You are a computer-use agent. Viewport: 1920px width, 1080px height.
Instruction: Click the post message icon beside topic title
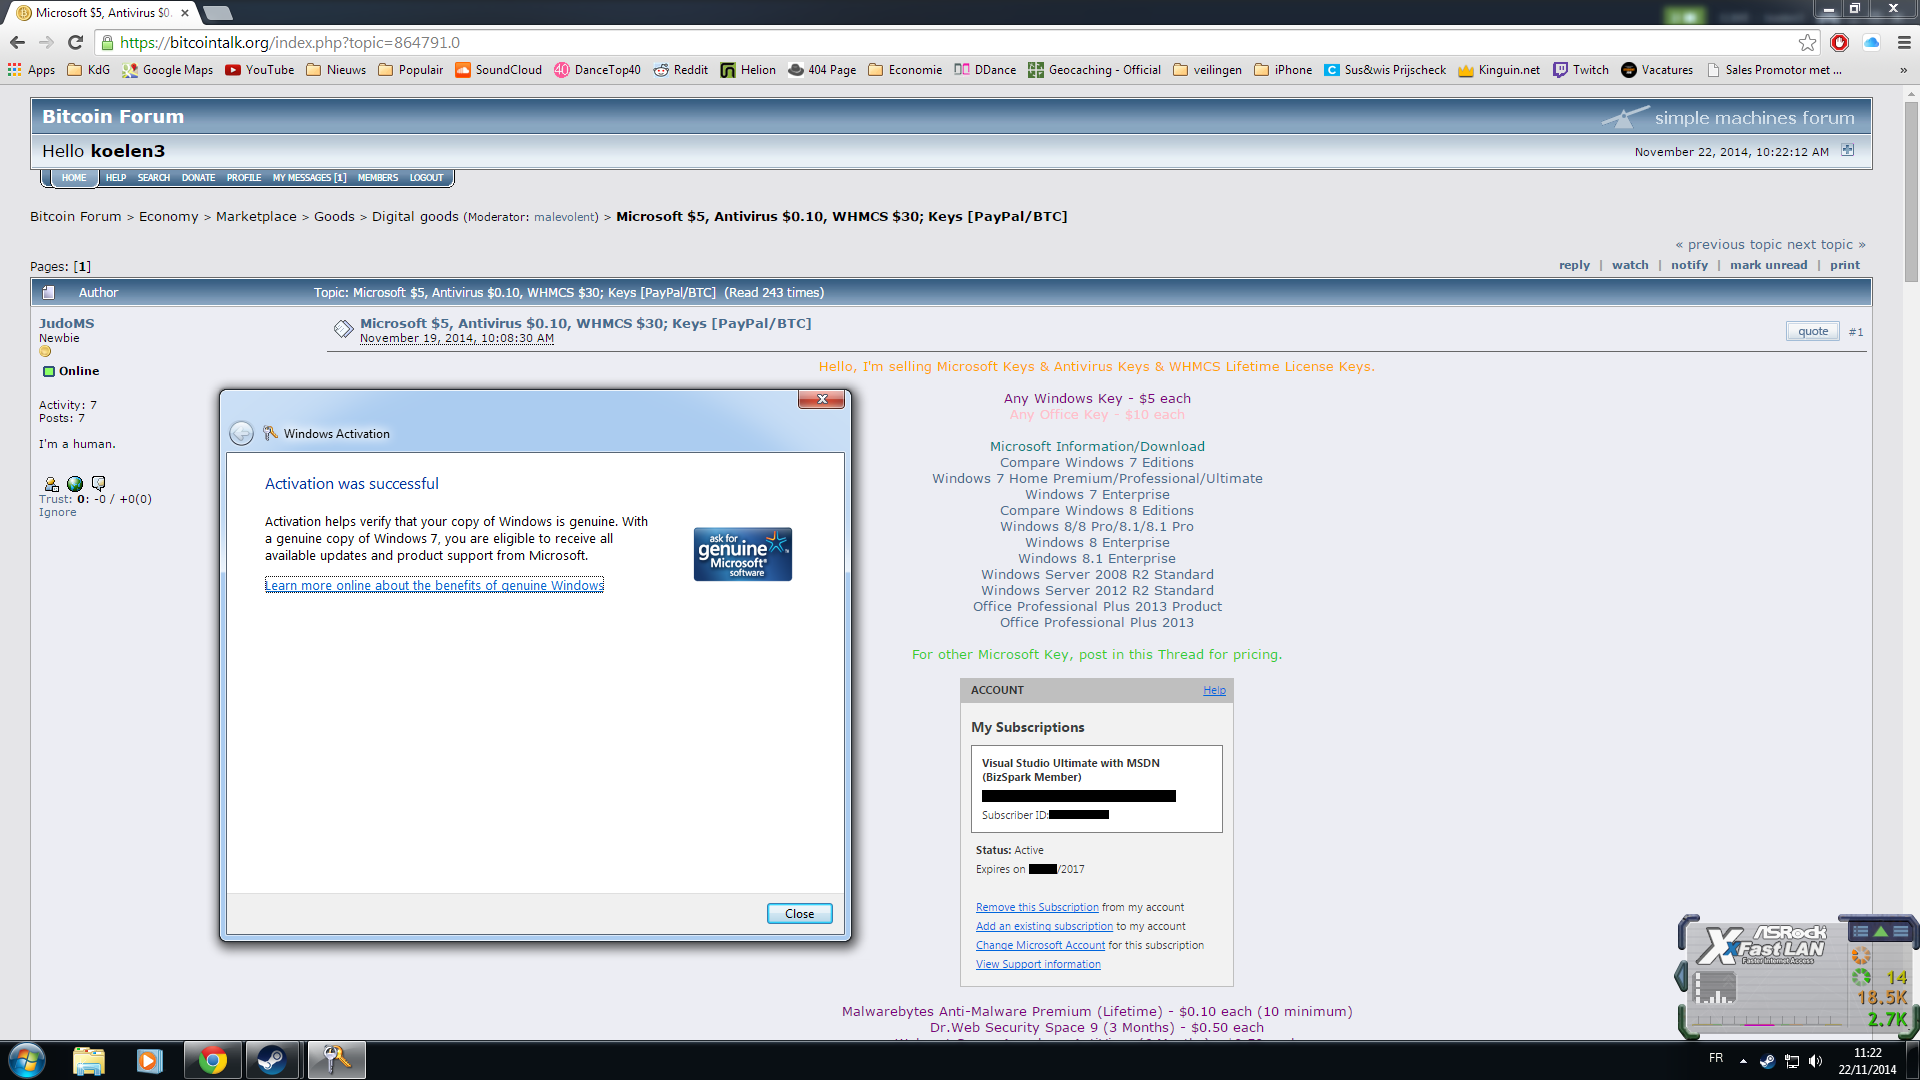tap(343, 329)
